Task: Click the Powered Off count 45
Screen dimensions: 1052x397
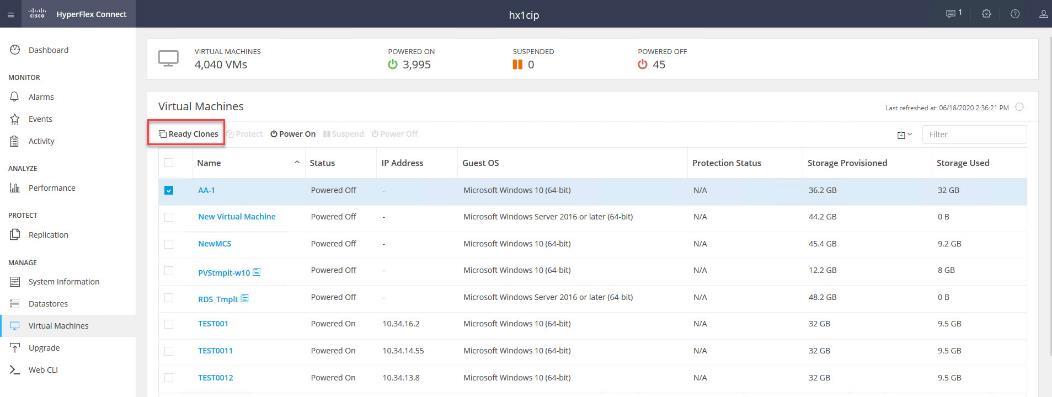Action: [659, 65]
